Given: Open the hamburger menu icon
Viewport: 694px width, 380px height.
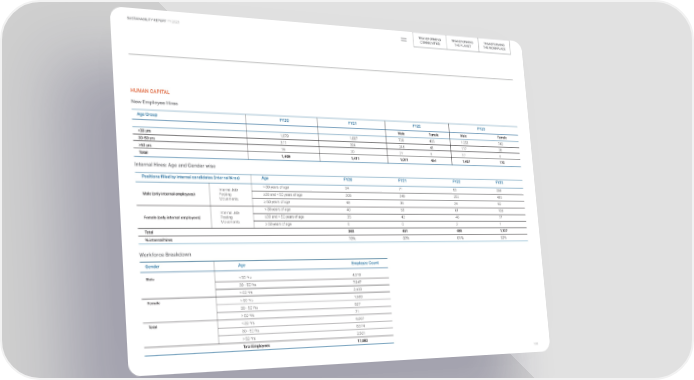Looking at the screenshot, I should click(404, 39).
